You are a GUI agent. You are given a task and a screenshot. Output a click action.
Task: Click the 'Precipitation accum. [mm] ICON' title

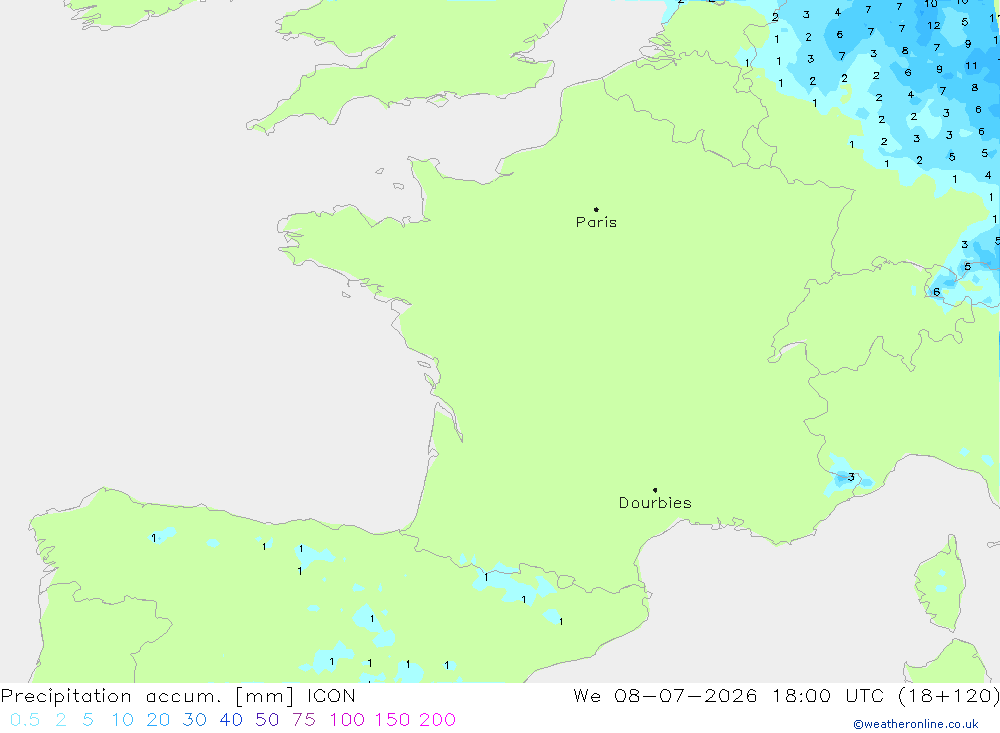click(178, 696)
